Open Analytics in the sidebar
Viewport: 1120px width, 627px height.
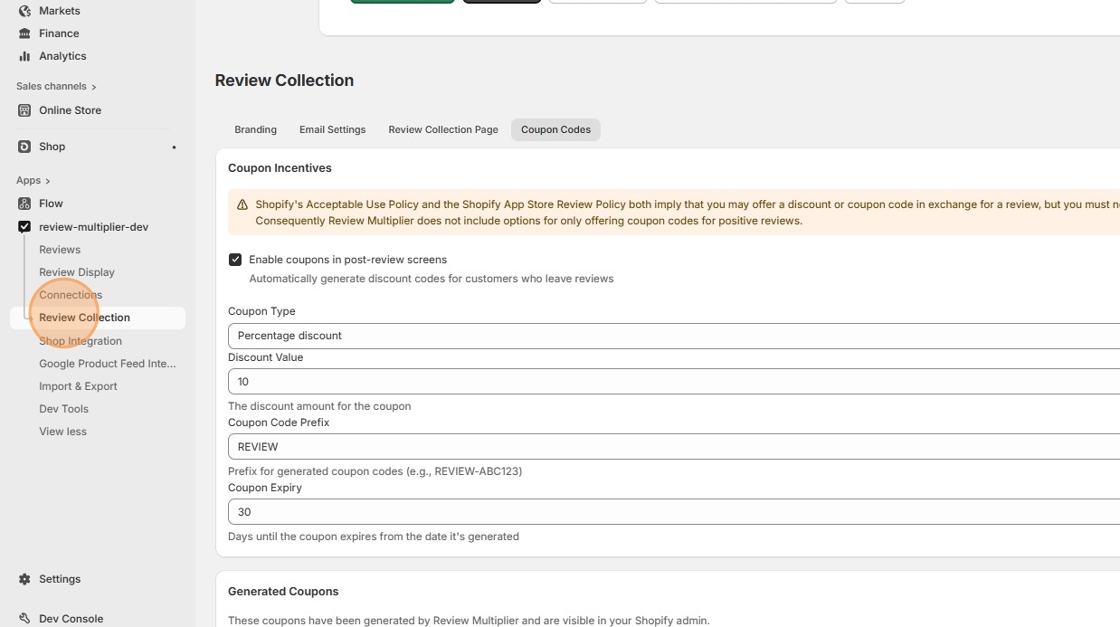62,56
